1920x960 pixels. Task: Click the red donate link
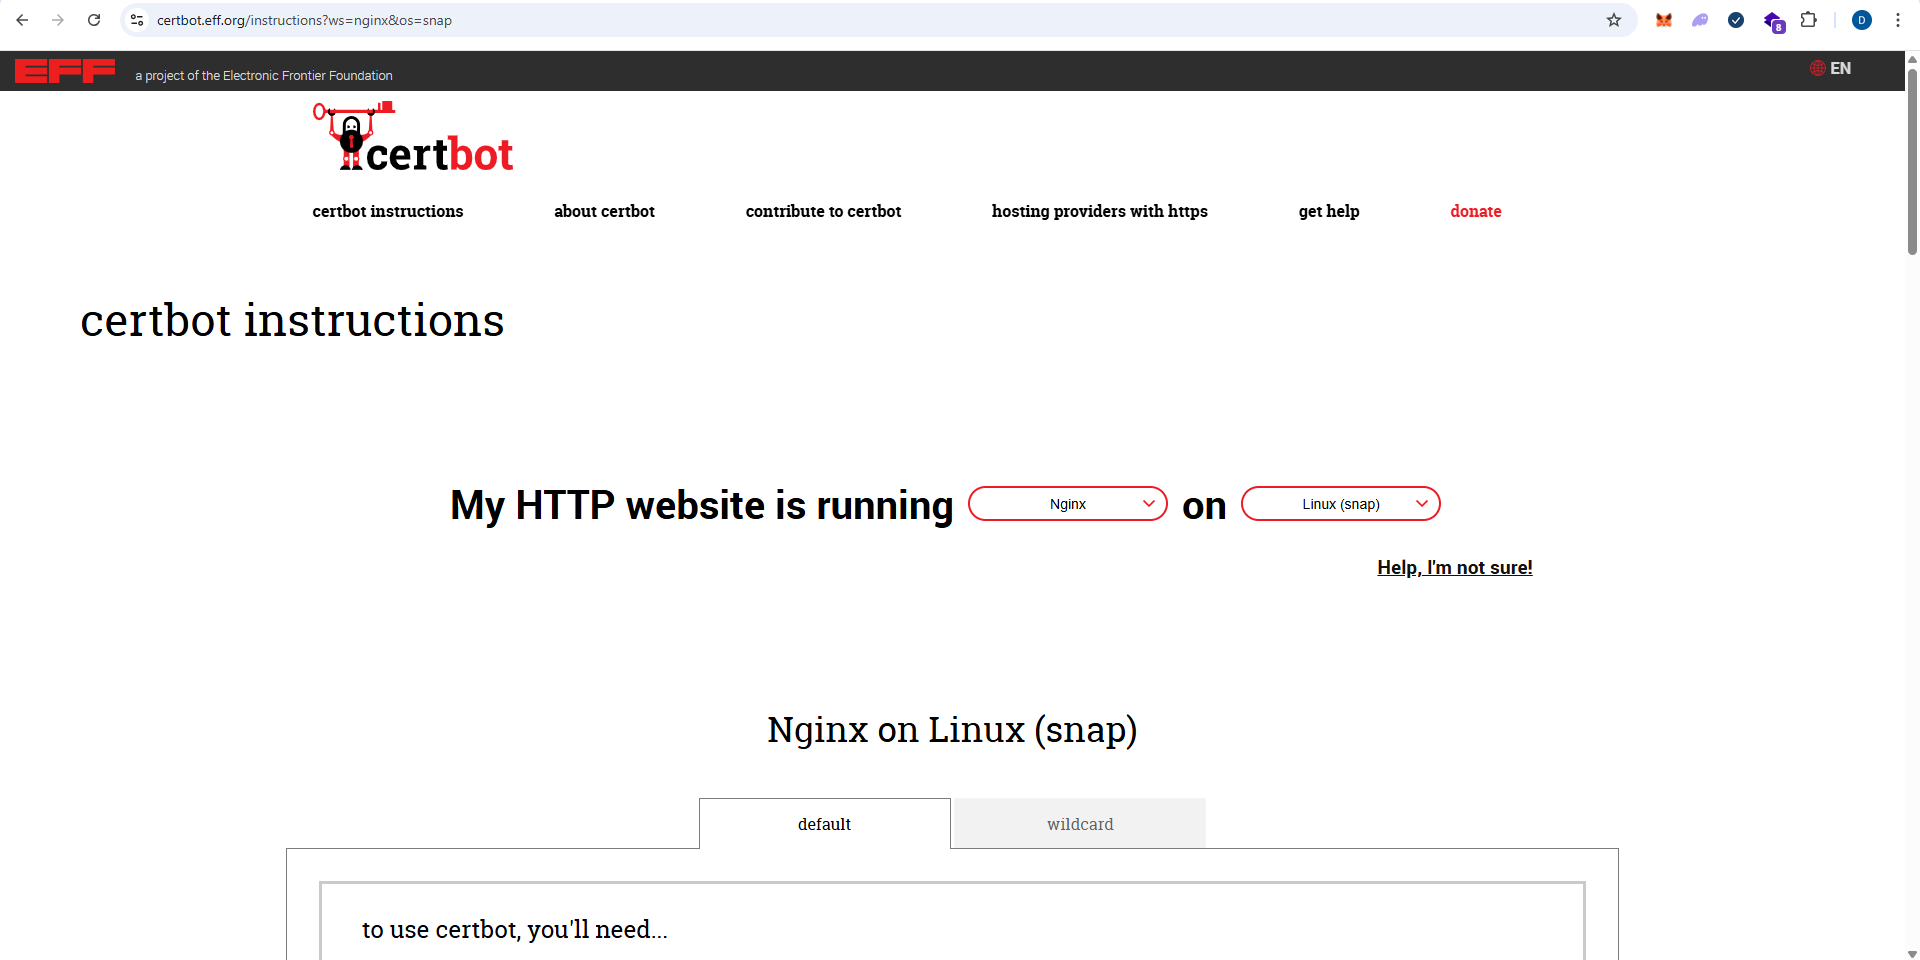tap(1475, 211)
